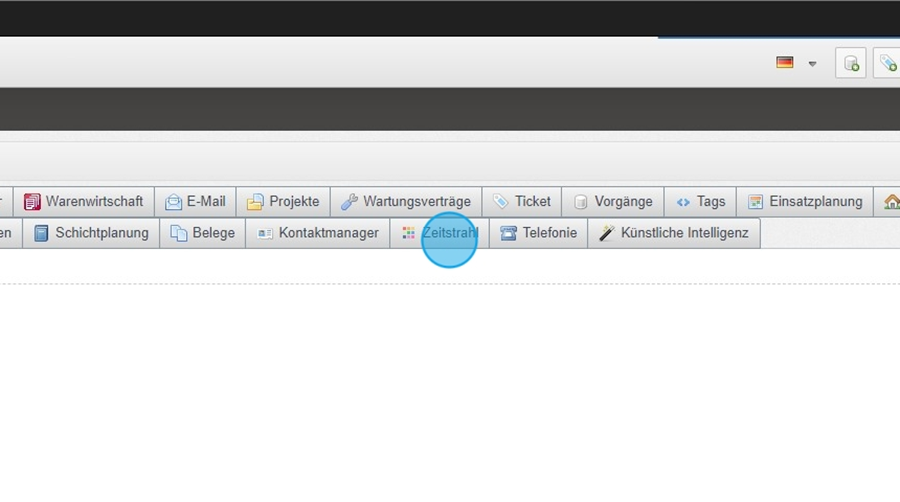Open the Kontaktmanager tab
The width and height of the screenshot is (900, 502).
coord(317,233)
